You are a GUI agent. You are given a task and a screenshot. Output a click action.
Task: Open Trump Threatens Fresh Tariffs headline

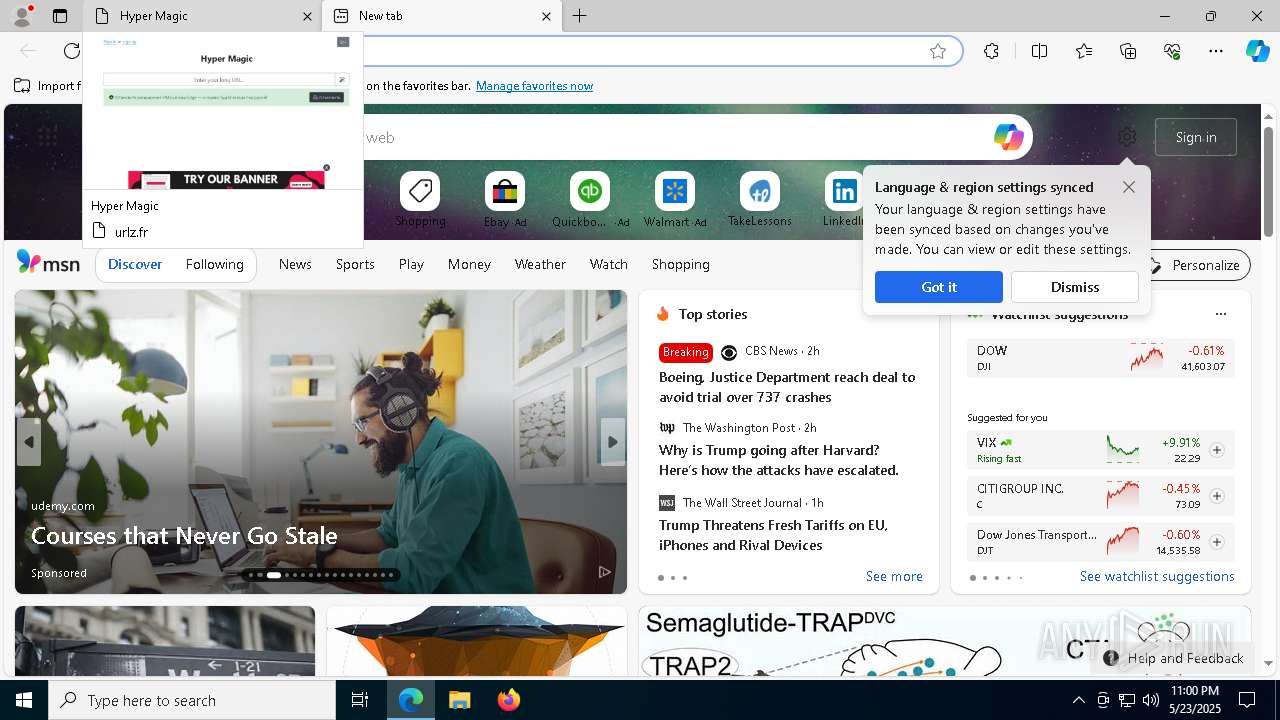[x=773, y=535]
